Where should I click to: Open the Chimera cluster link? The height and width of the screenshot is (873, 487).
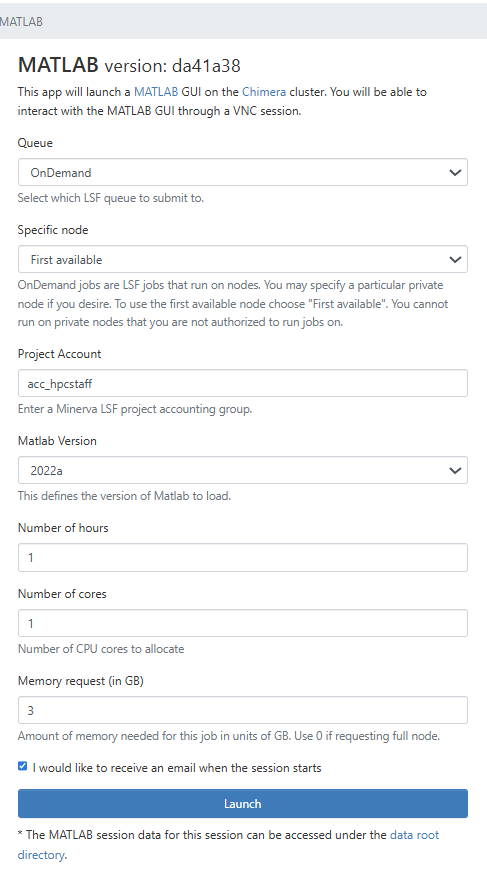click(x=264, y=92)
